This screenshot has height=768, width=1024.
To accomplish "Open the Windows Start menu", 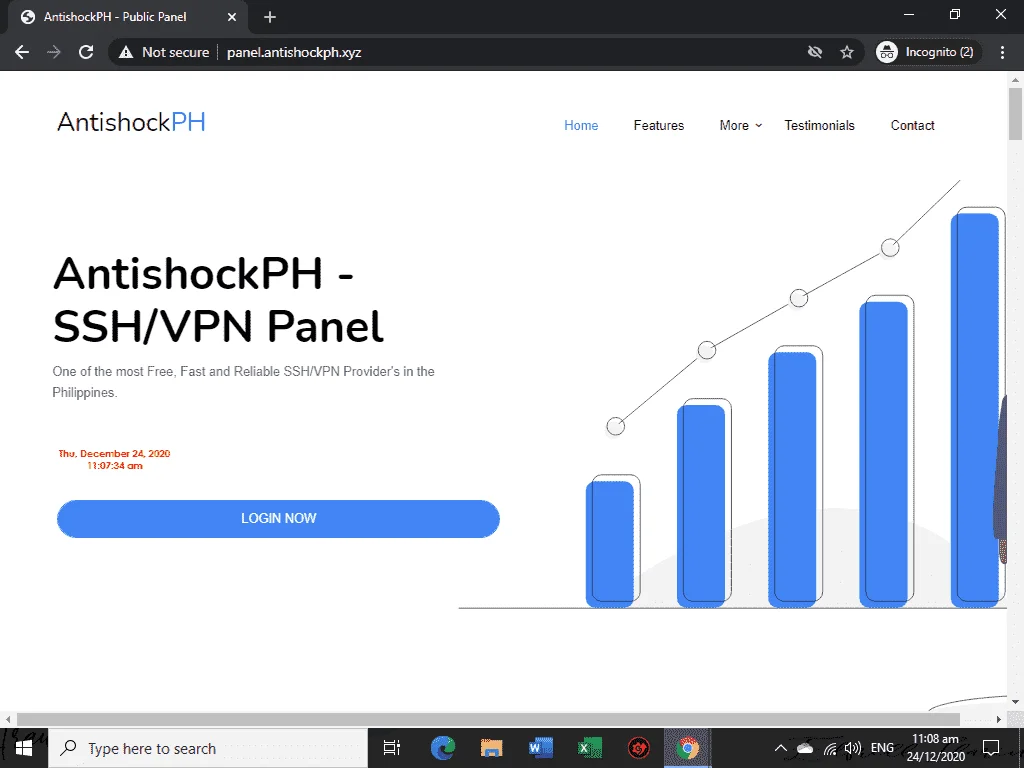I will [24, 748].
